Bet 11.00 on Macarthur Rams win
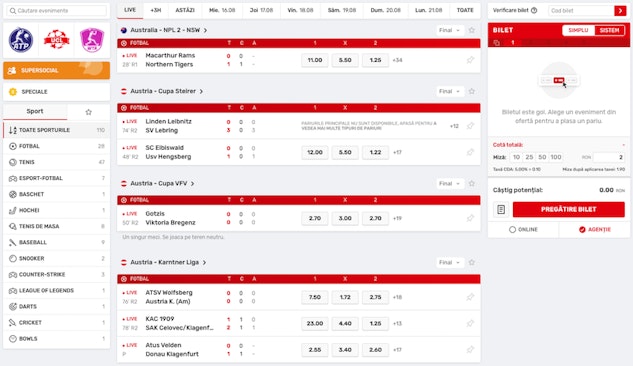 [x=315, y=60]
